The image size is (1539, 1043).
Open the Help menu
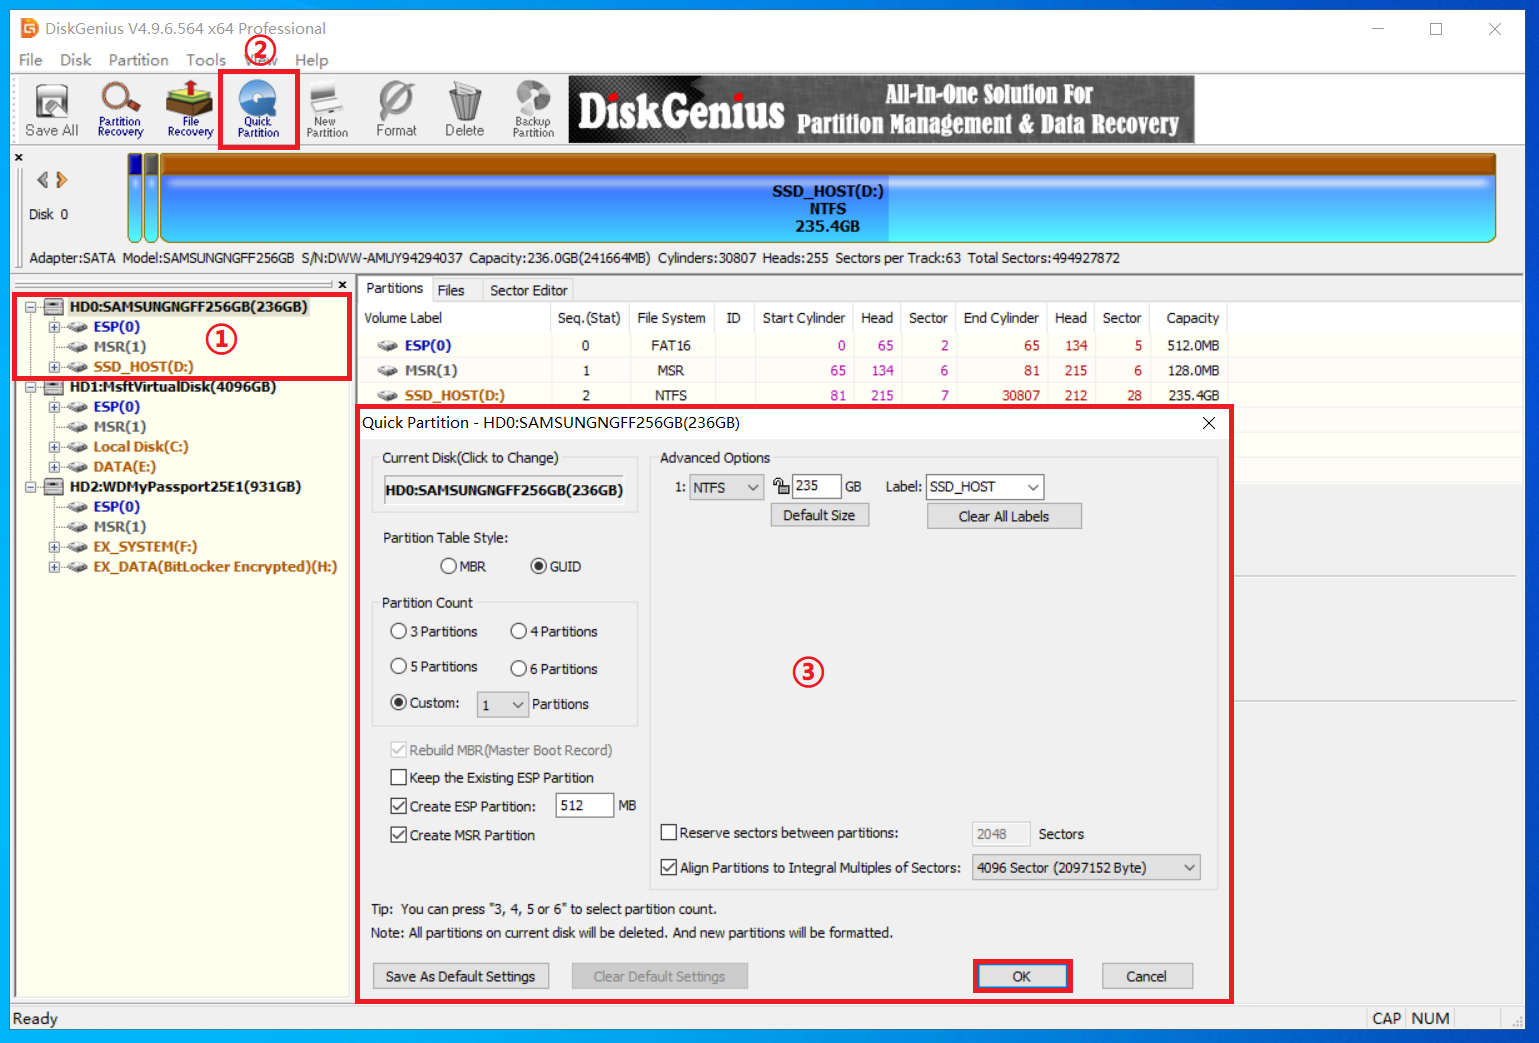coord(312,60)
